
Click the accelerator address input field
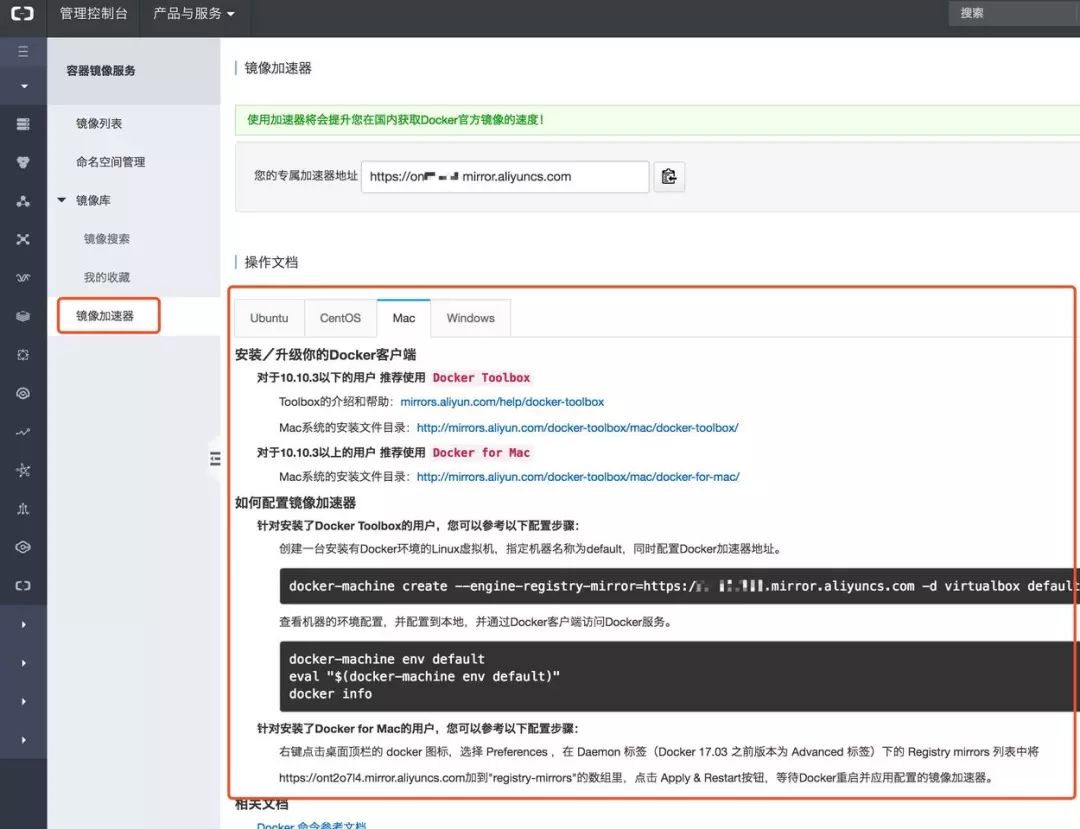(505, 177)
